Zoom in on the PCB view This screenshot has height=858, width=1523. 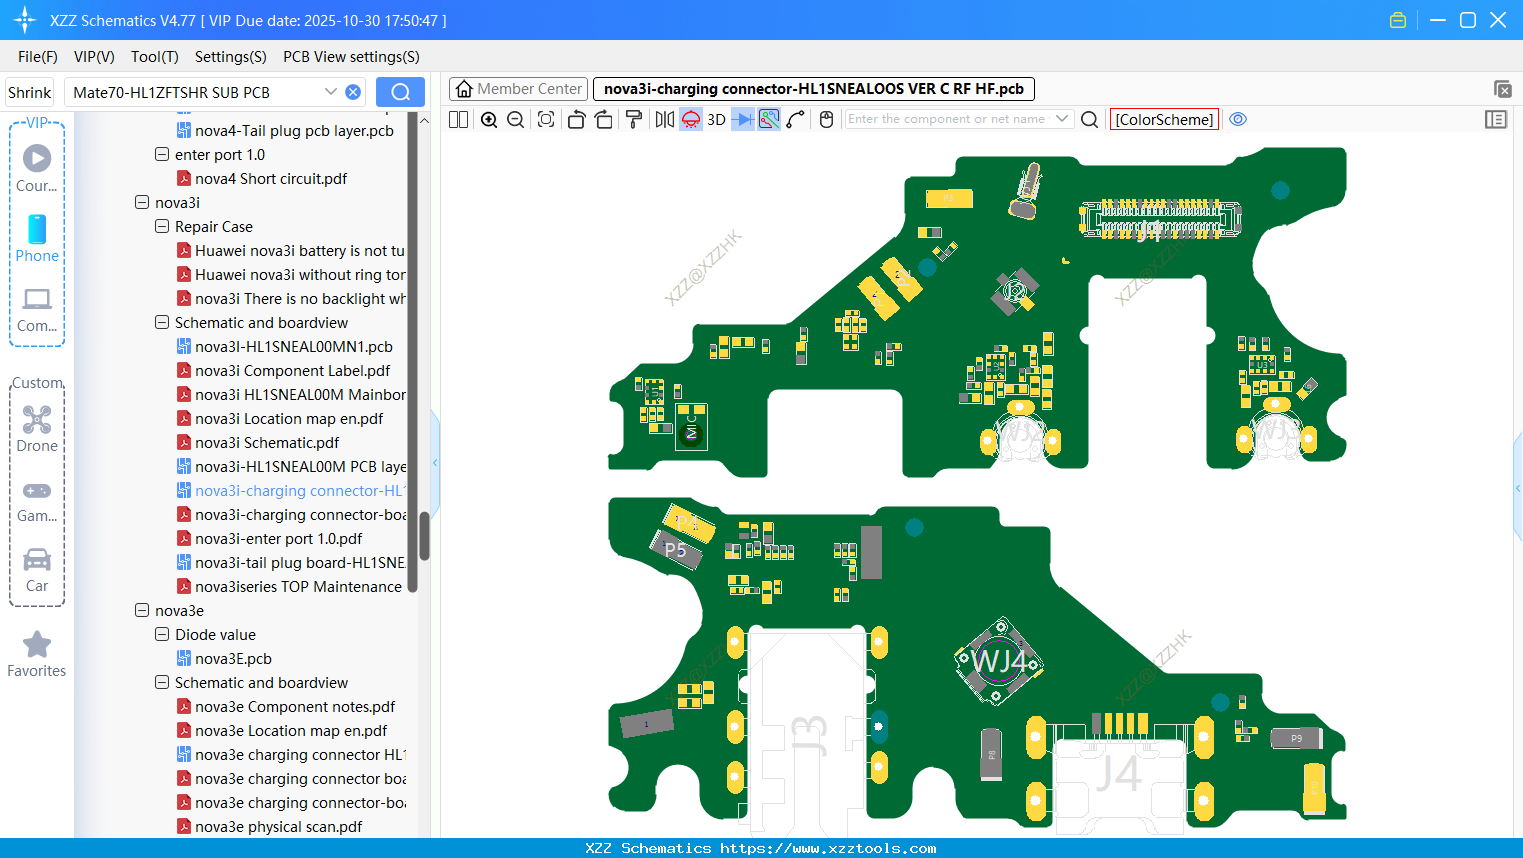(489, 119)
